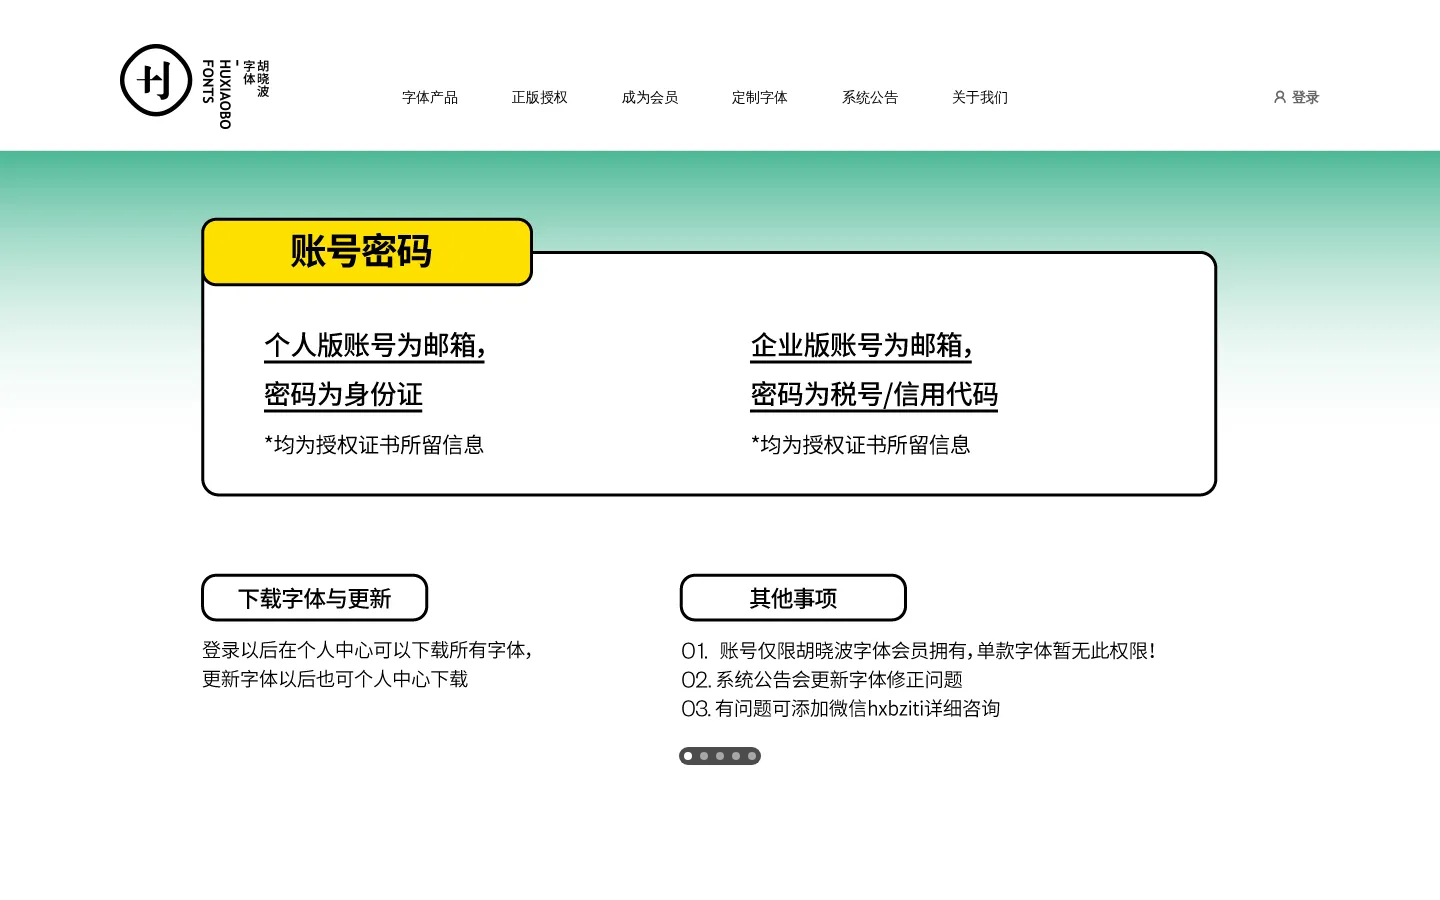Switch to the second carousel slide dot
The image size is (1440, 900).
(x=704, y=756)
